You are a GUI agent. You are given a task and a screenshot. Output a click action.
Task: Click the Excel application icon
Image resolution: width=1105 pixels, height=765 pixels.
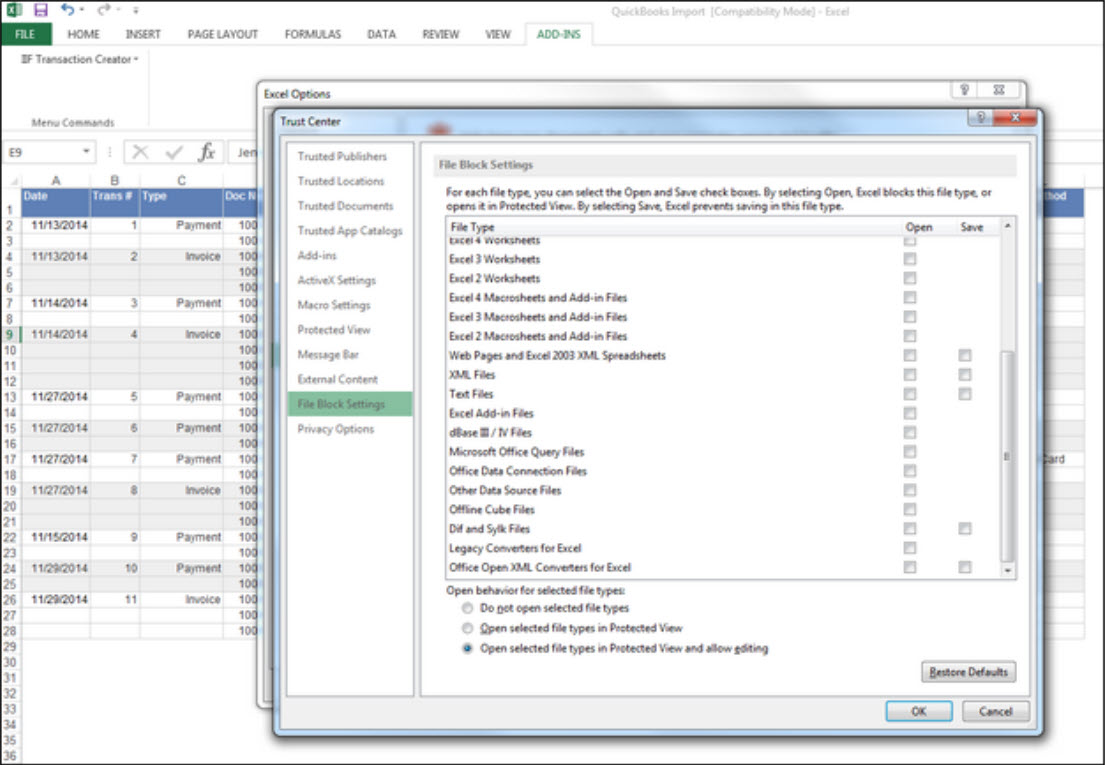point(14,10)
